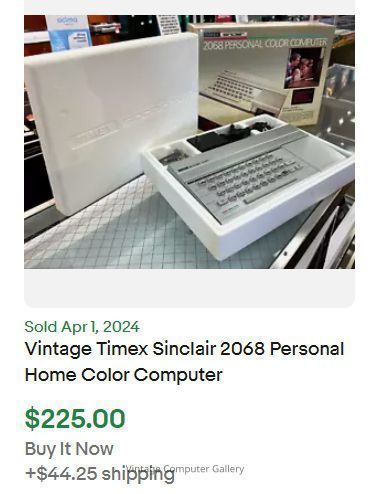Click the +$44.25 shipping cost text
This screenshot has height=494, width=370.
coord(100,473)
